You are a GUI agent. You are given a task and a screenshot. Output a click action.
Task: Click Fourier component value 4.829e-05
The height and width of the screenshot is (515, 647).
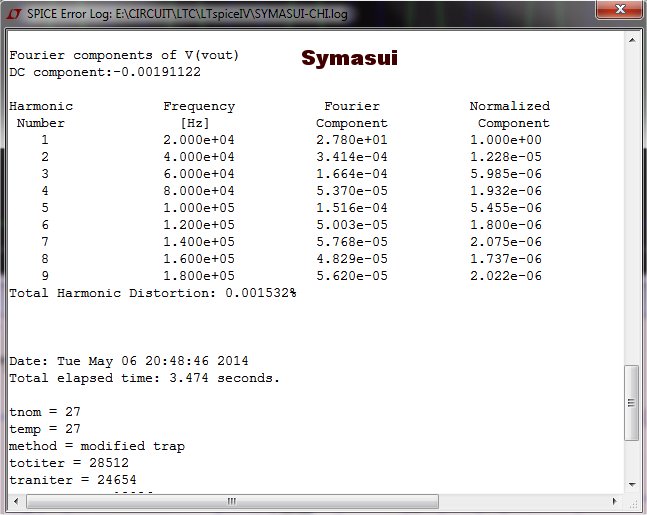(352, 259)
